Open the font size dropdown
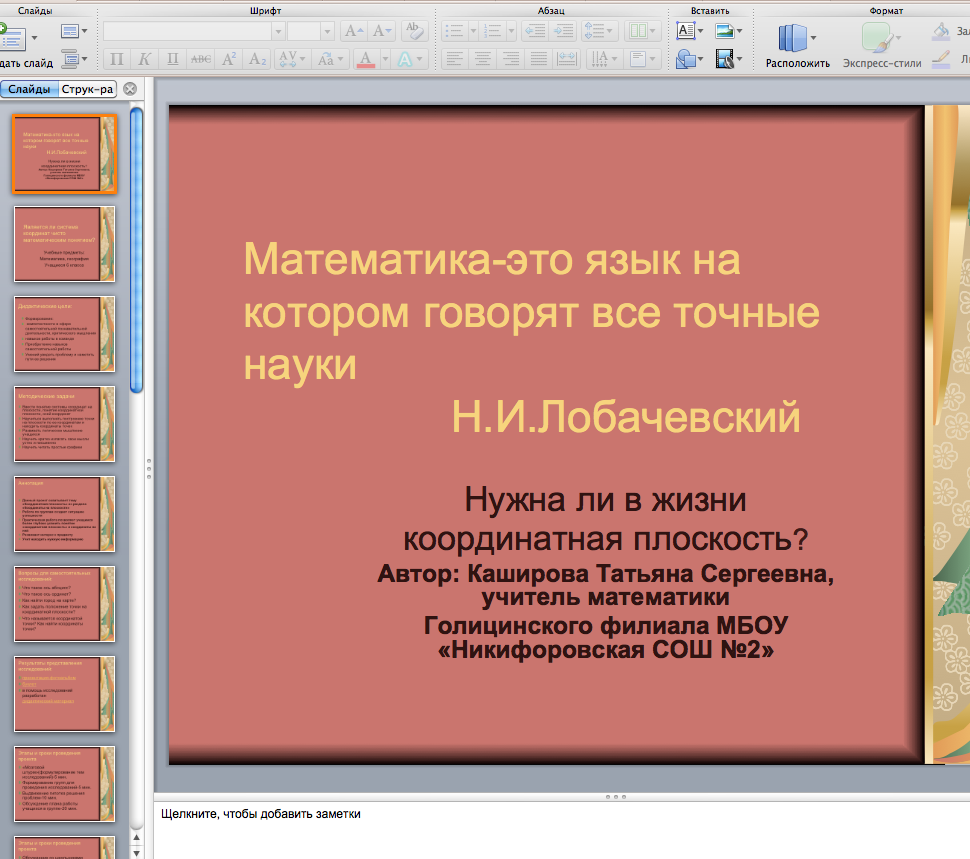 pyautogui.click(x=326, y=31)
